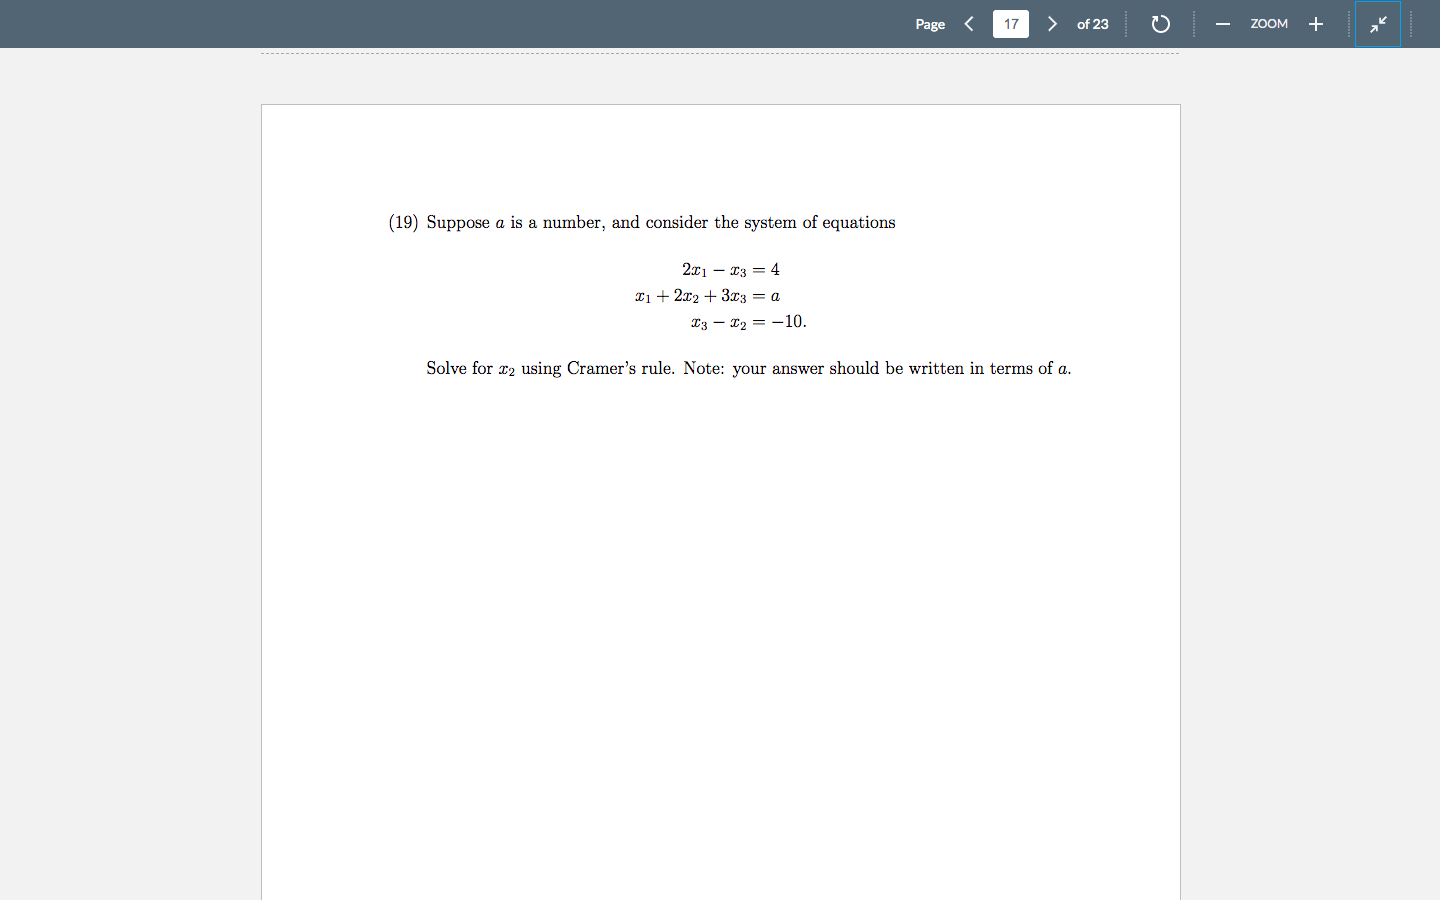Zoom out with the minus icon
Image resolution: width=1440 pixels, height=900 pixels.
1222,24
